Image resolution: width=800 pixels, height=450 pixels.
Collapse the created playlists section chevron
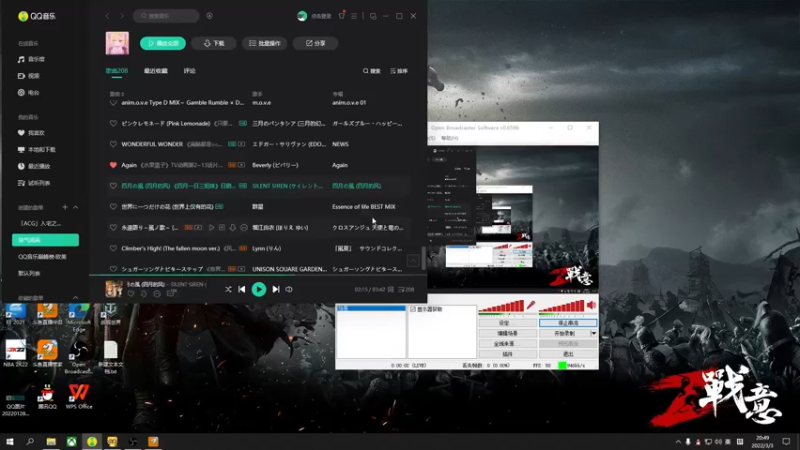[x=76, y=207]
